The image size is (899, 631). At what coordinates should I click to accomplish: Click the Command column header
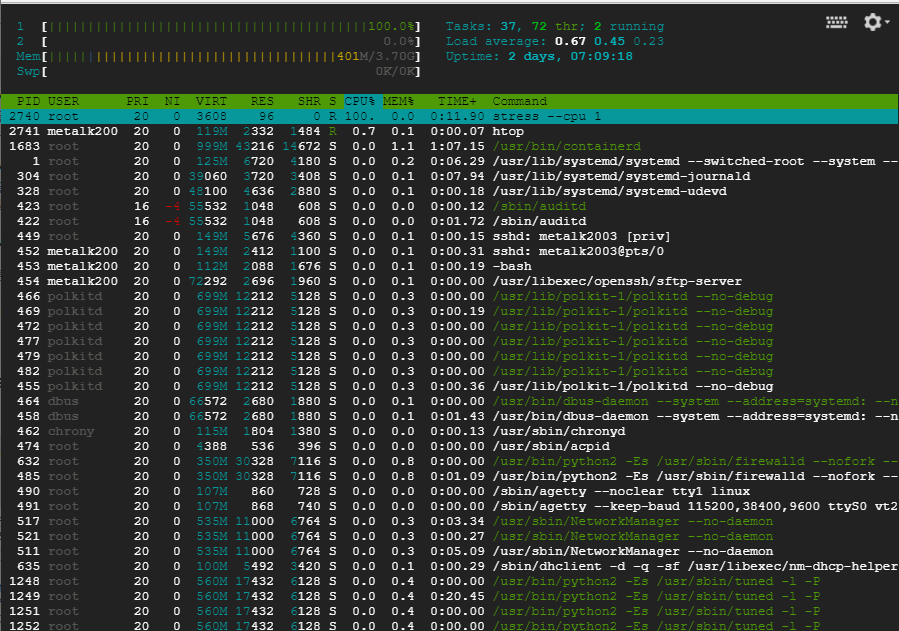519,101
